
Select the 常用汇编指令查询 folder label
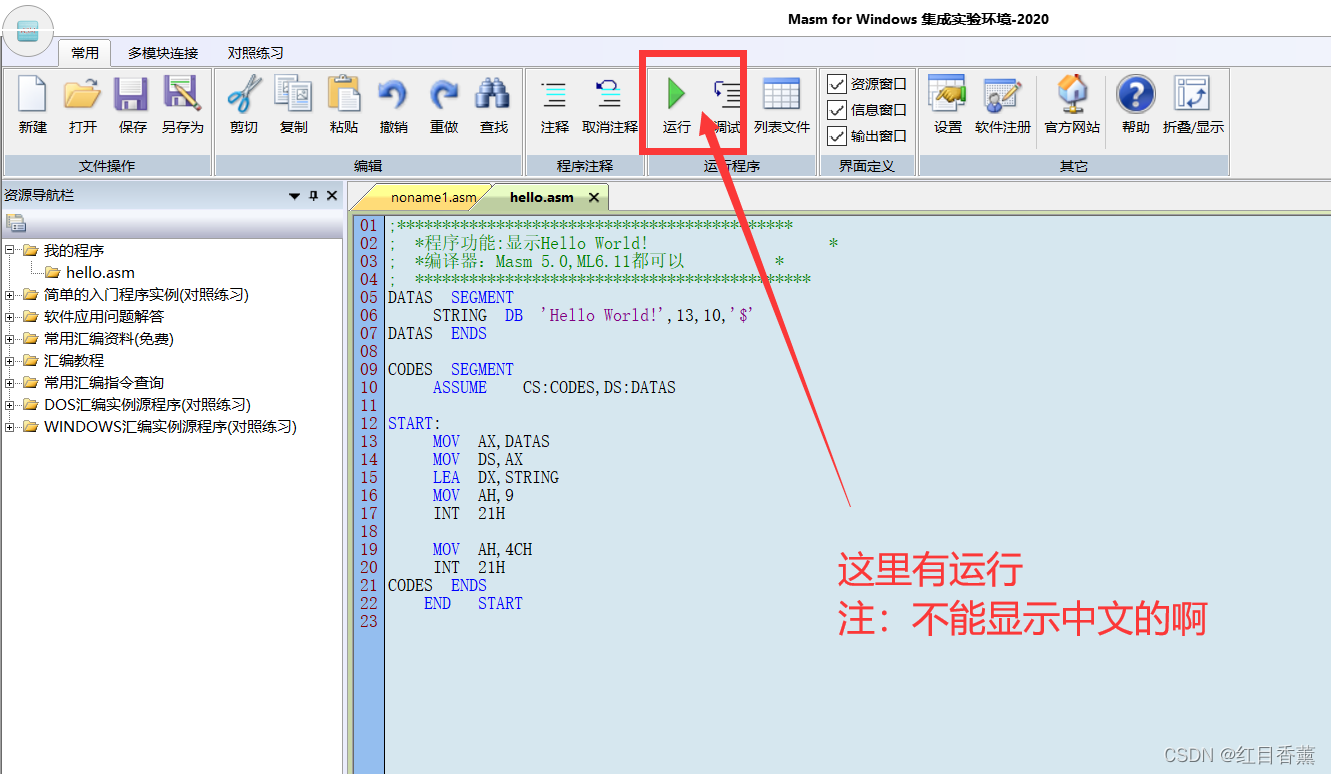[x=104, y=382]
